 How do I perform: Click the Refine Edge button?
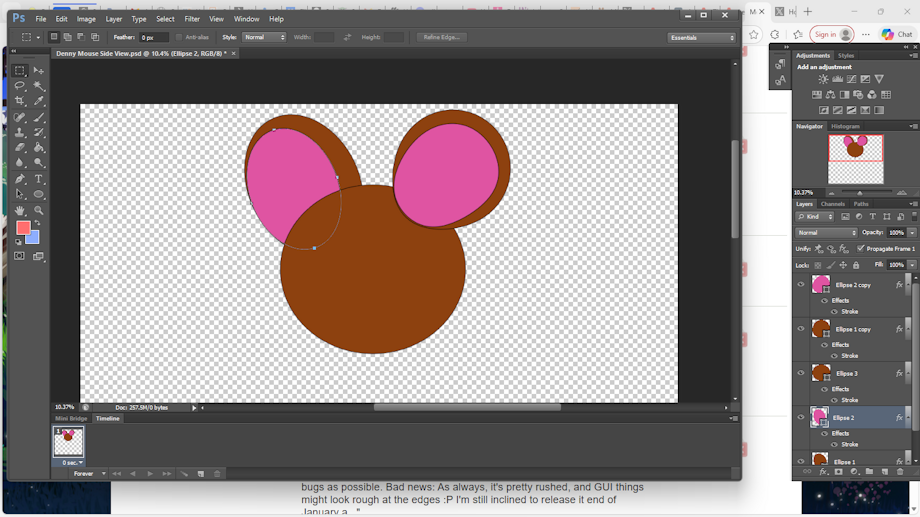441,37
